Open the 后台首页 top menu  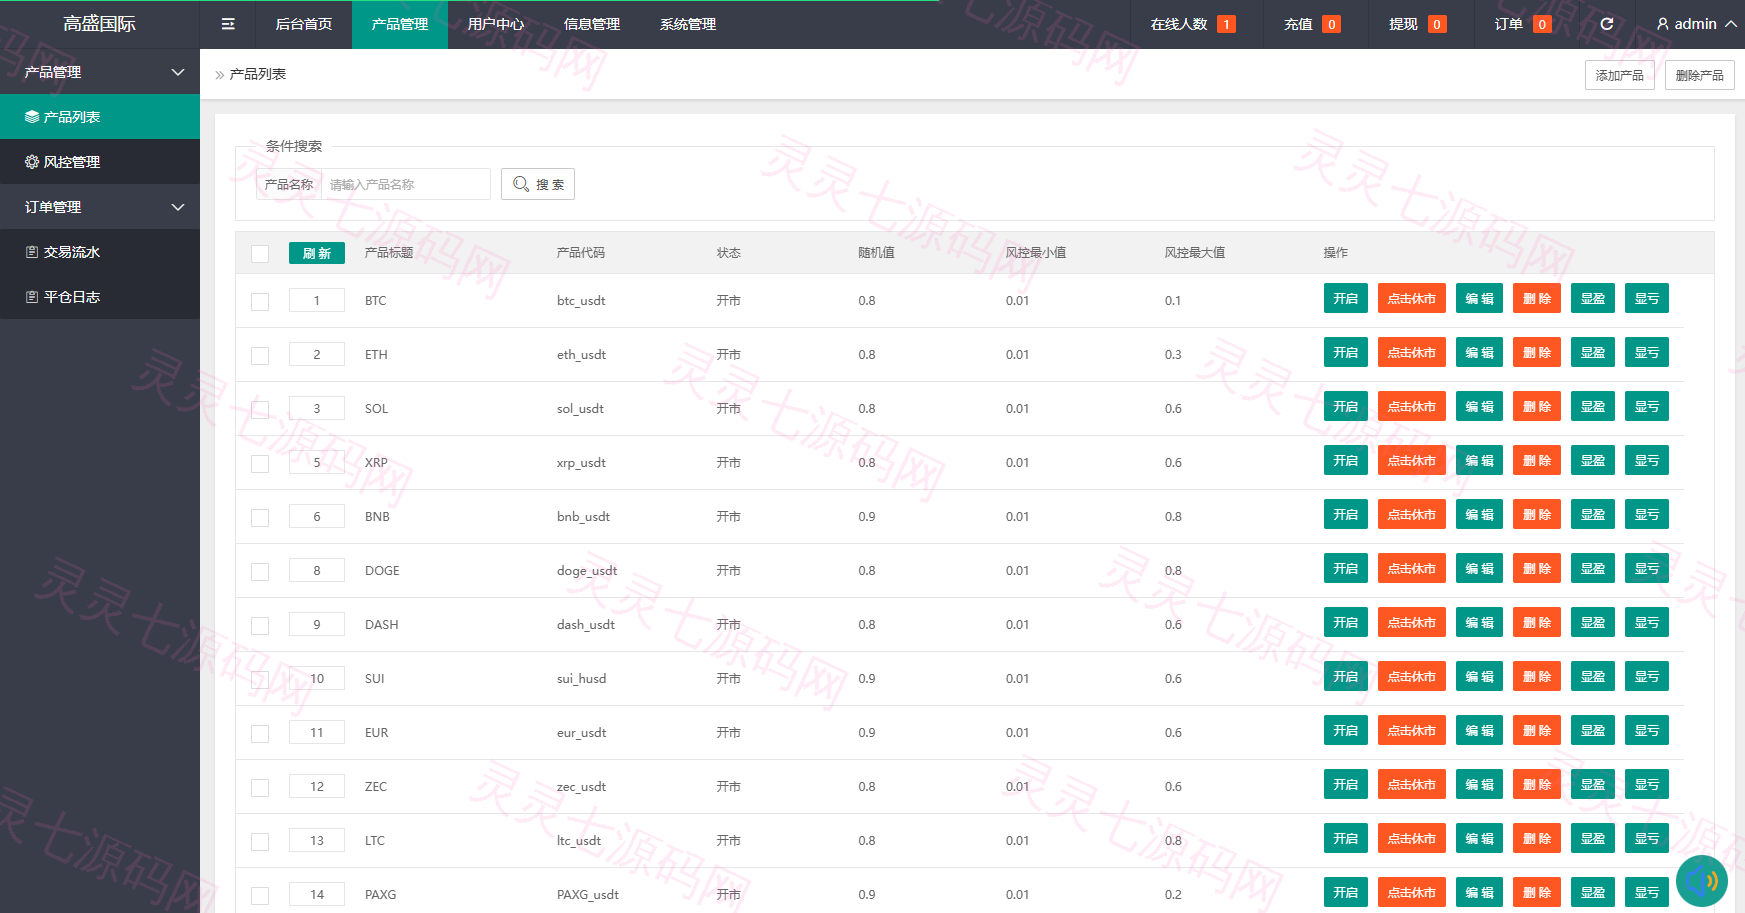coord(304,24)
